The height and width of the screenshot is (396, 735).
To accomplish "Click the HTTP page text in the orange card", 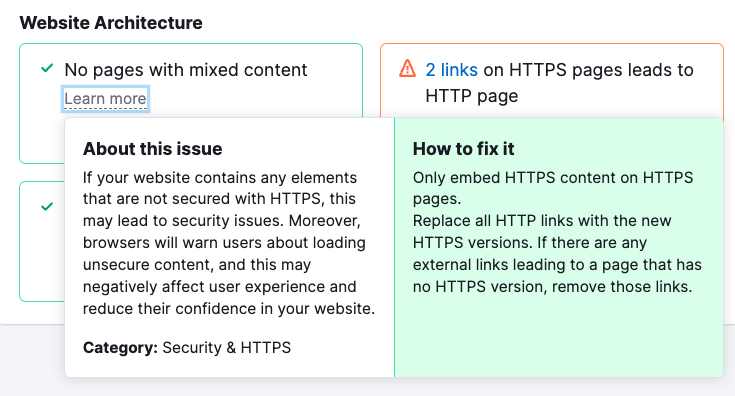I will click(x=472, y=96).
